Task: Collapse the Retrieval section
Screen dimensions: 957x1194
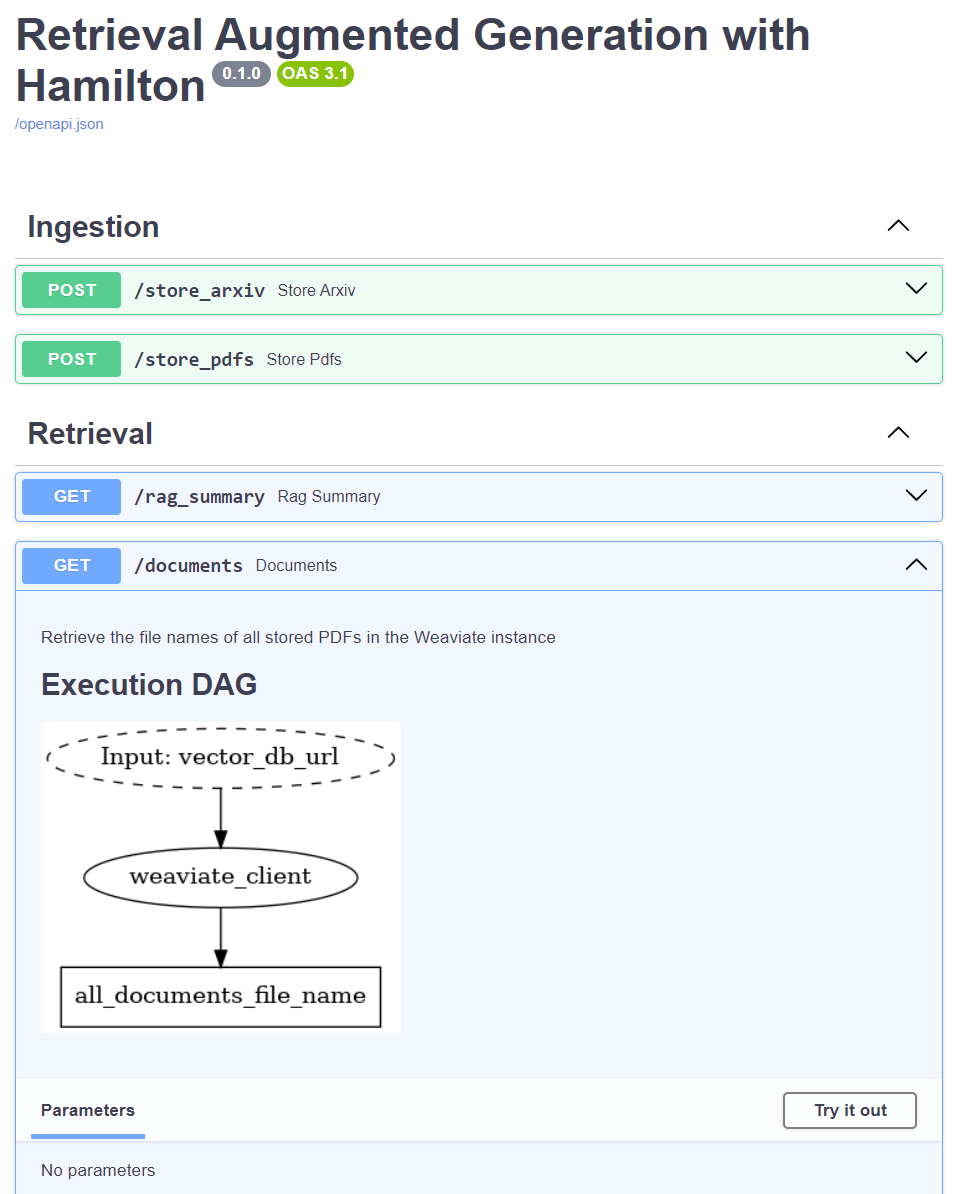Action: 897,433
